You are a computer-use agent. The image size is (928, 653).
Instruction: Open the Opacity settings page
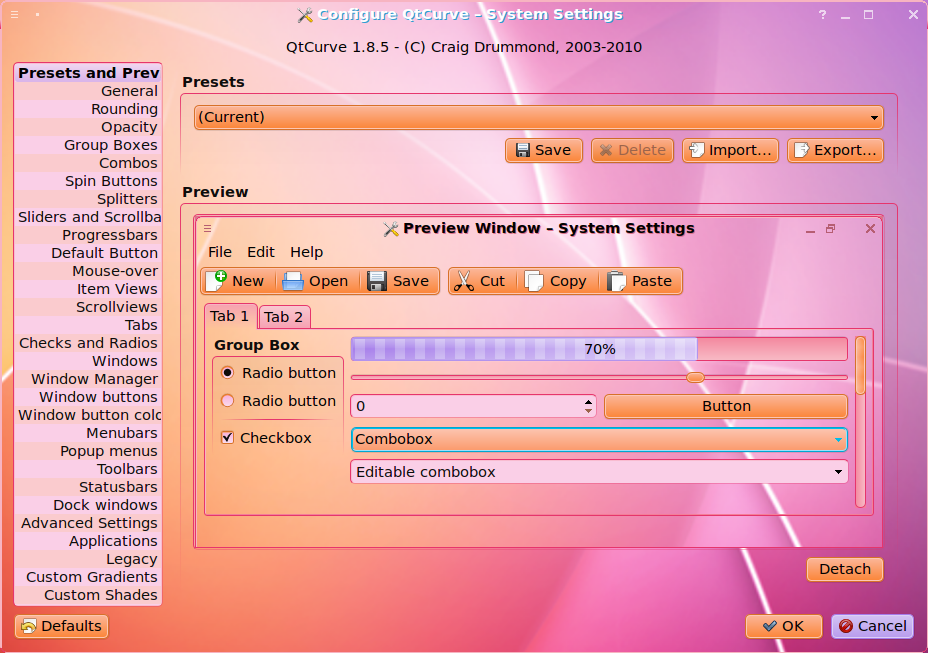click(x=88, y=127)
